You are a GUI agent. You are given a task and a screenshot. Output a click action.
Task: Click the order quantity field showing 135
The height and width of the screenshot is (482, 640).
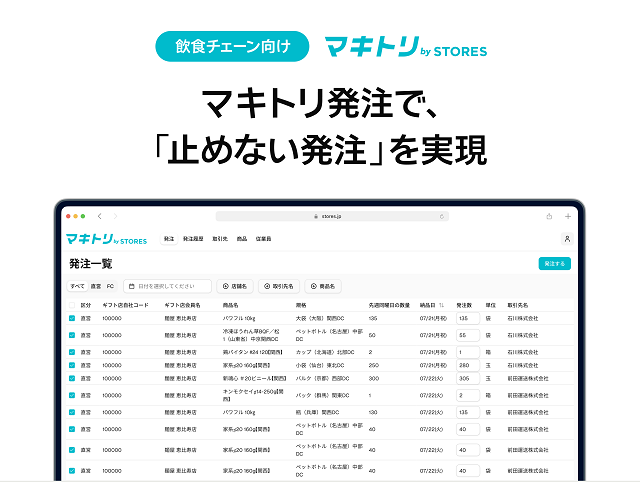pos(466,319)
